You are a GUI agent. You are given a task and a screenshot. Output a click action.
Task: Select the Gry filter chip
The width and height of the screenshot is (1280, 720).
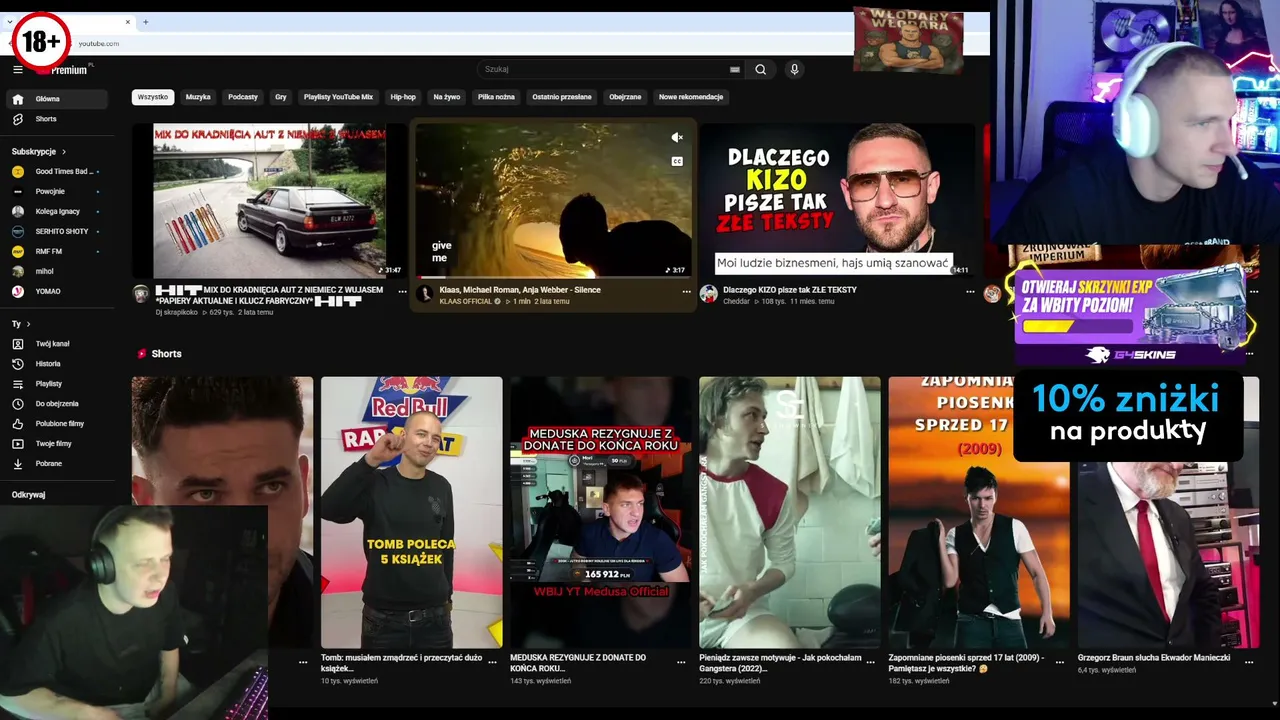(281, 97)
